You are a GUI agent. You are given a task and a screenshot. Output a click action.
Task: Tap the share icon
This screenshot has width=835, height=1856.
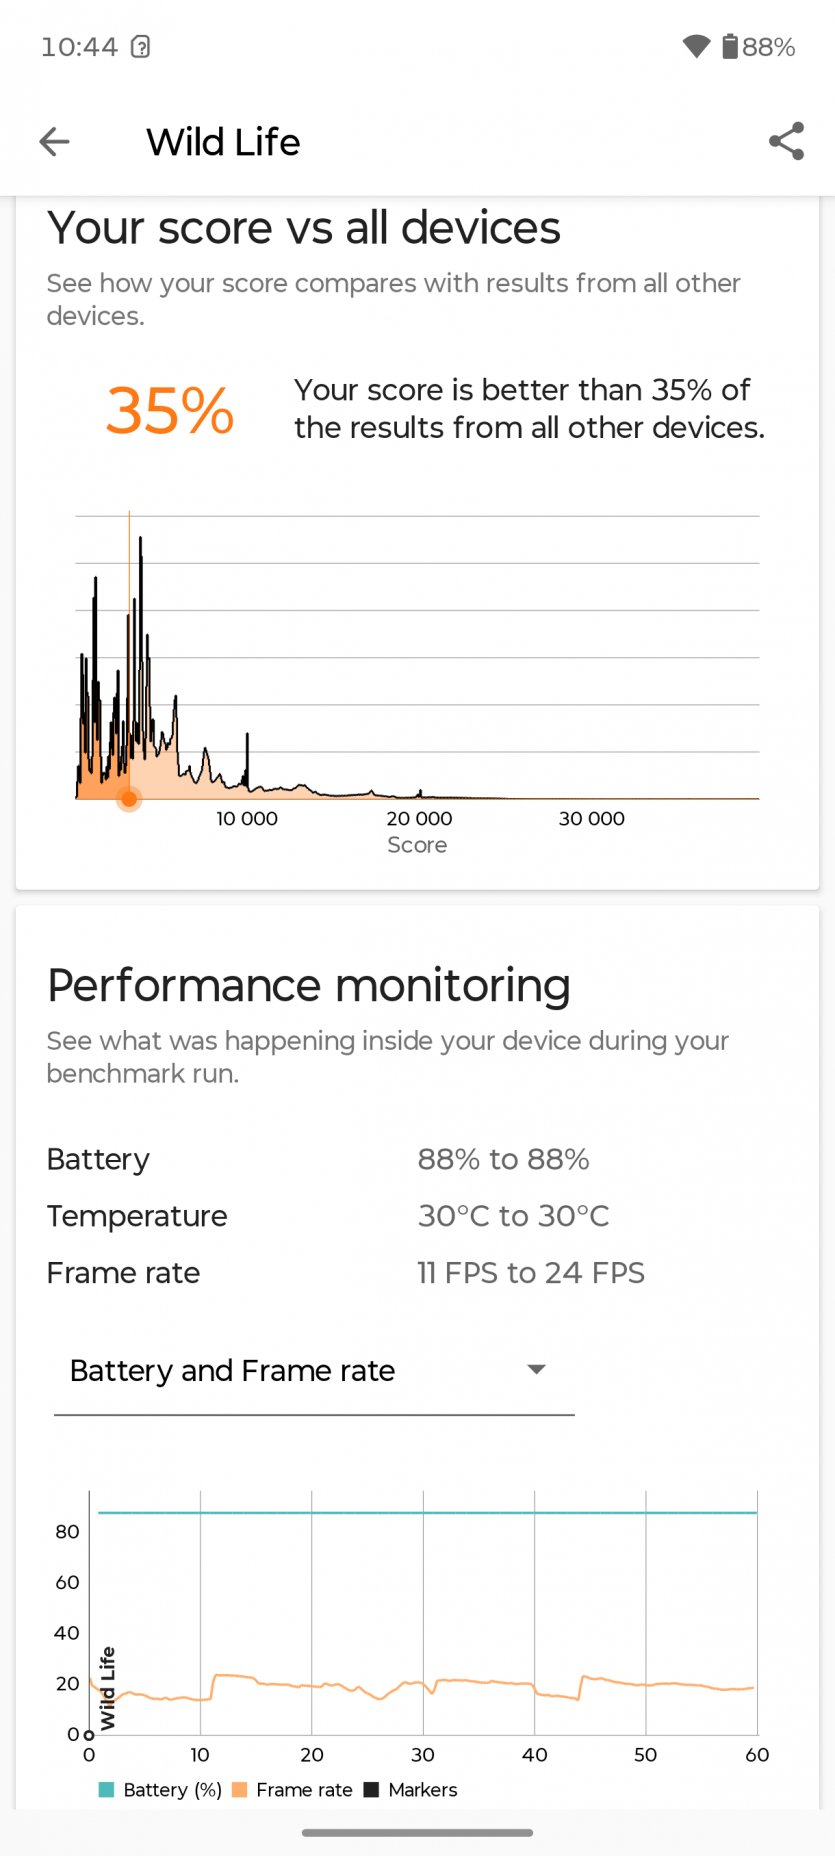(x=786, y=142)
